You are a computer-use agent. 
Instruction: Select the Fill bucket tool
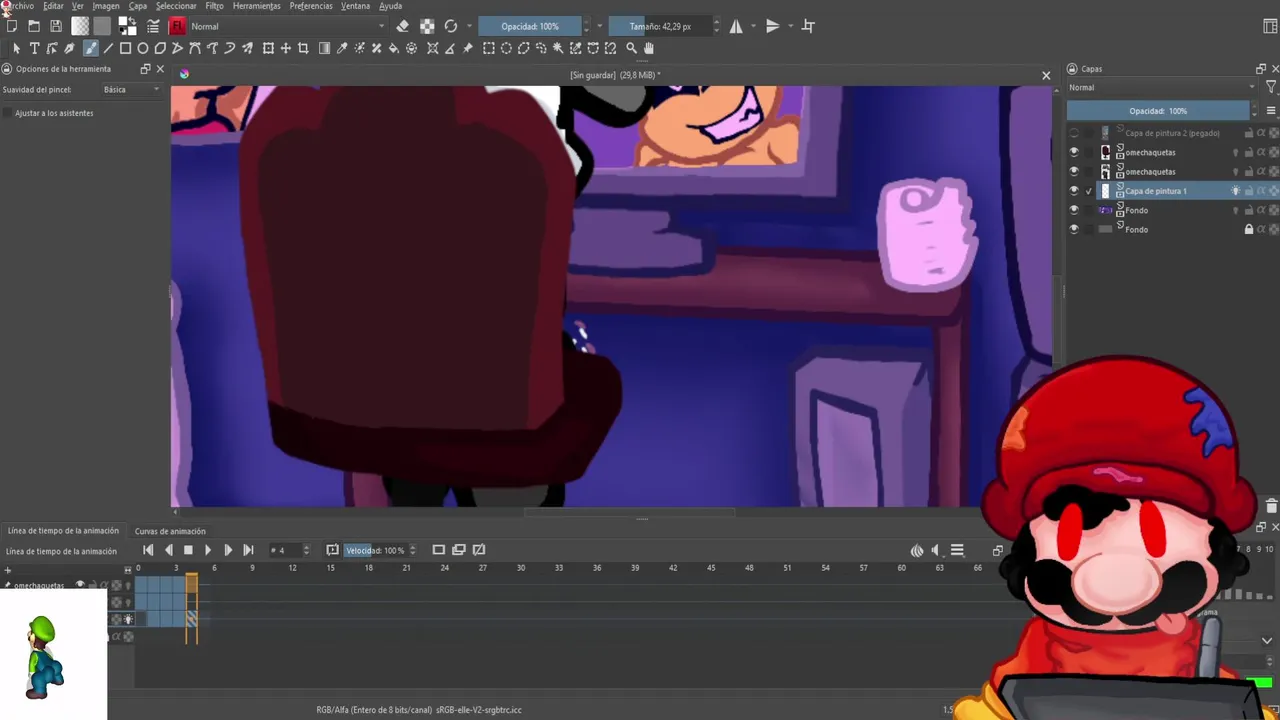[x=394, y=48]
